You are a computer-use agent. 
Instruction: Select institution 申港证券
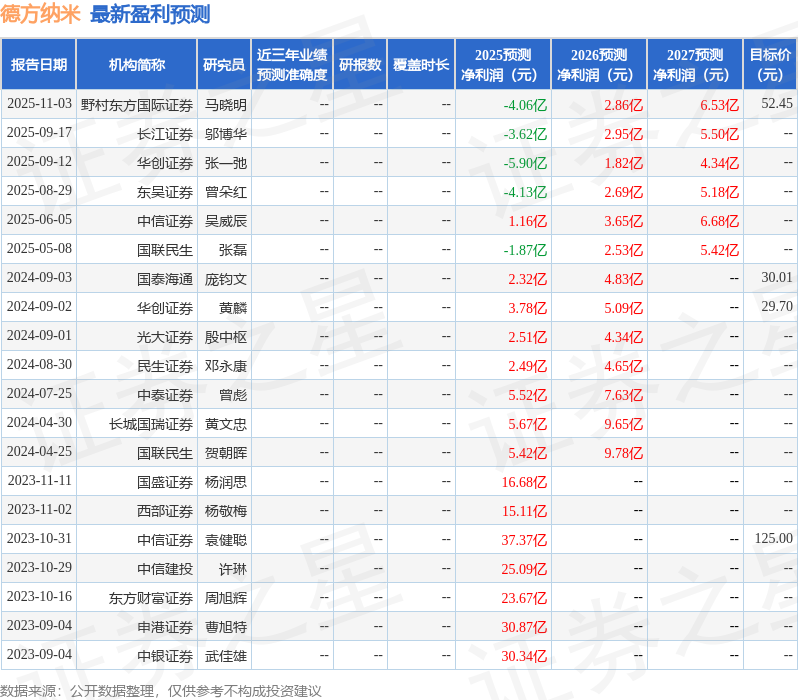(x=165, y=627)
